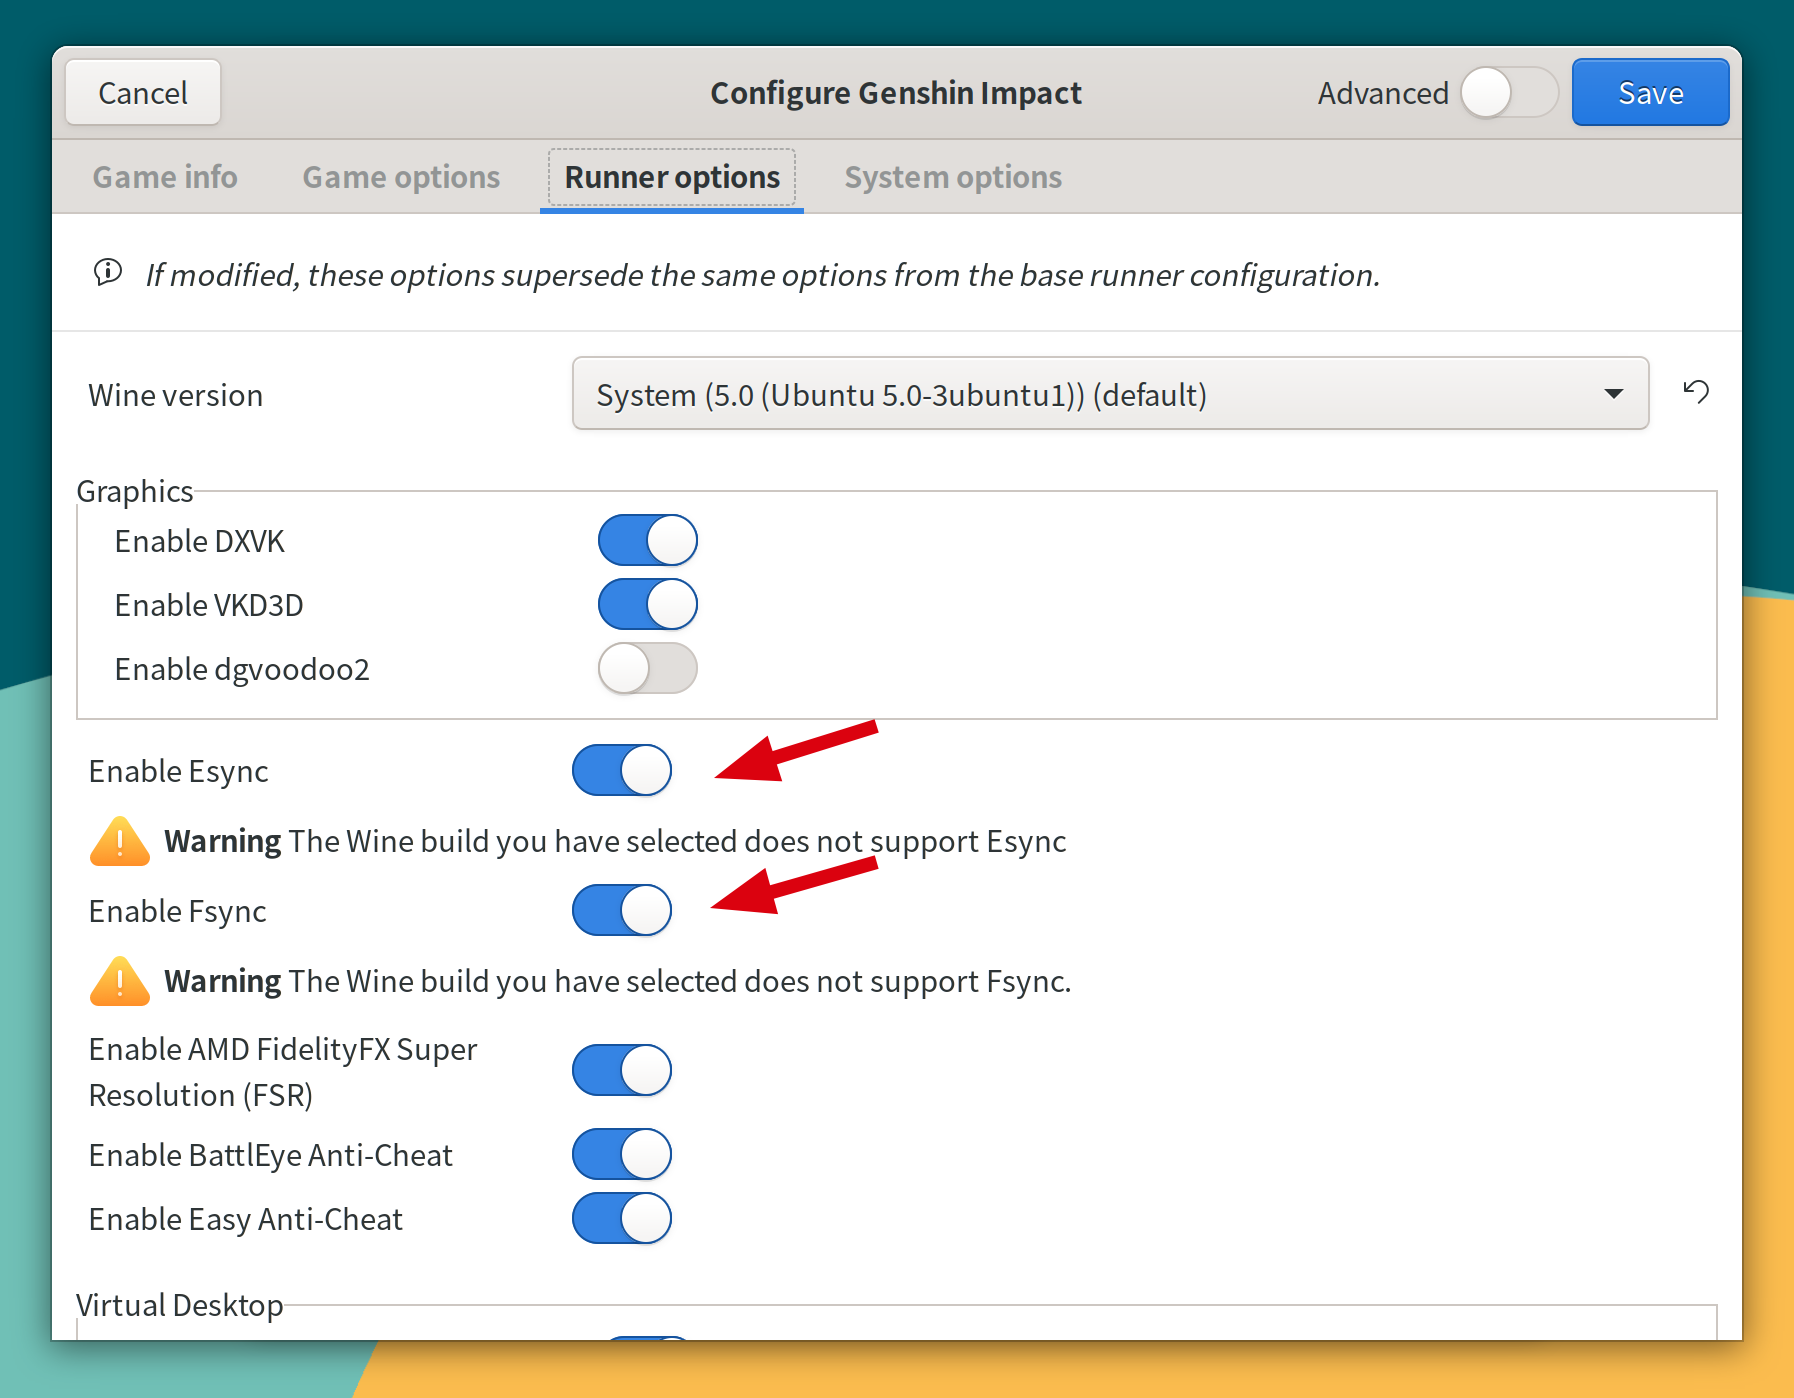The image size is (1794, 1398).
Task: Click the 'Enable Easy Anti-Cheat' label
Action: tap(246, 1219)
